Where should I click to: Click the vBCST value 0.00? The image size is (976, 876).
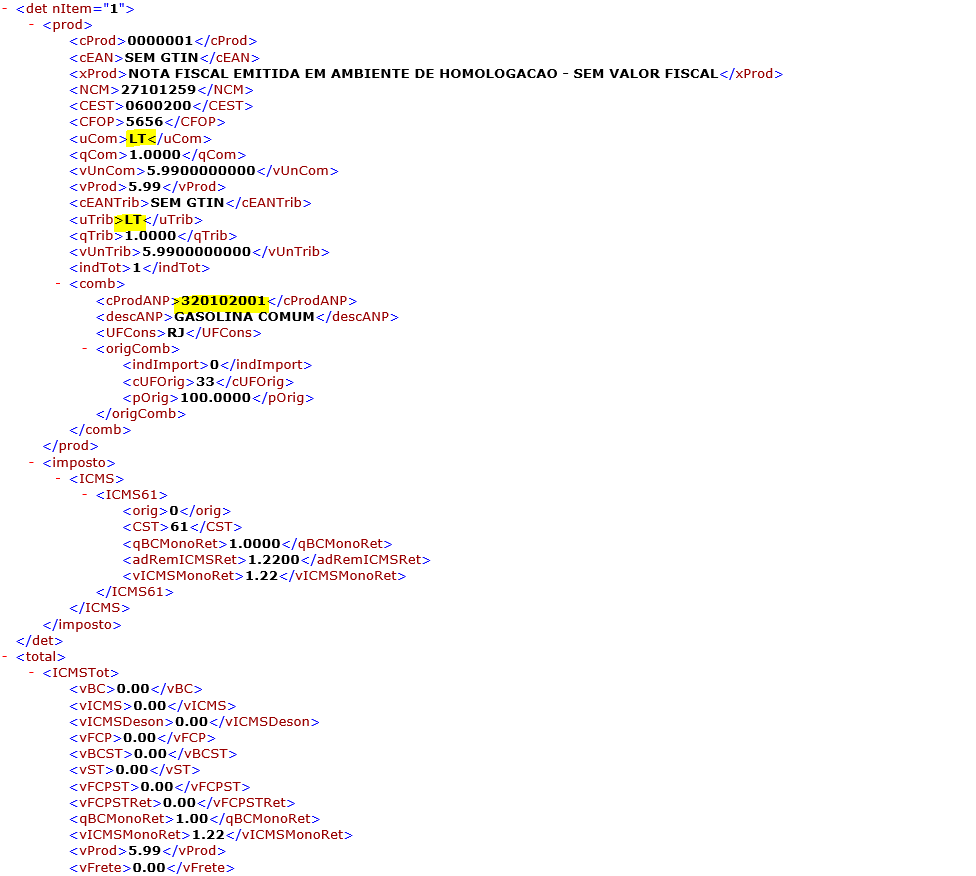[151, 754]
